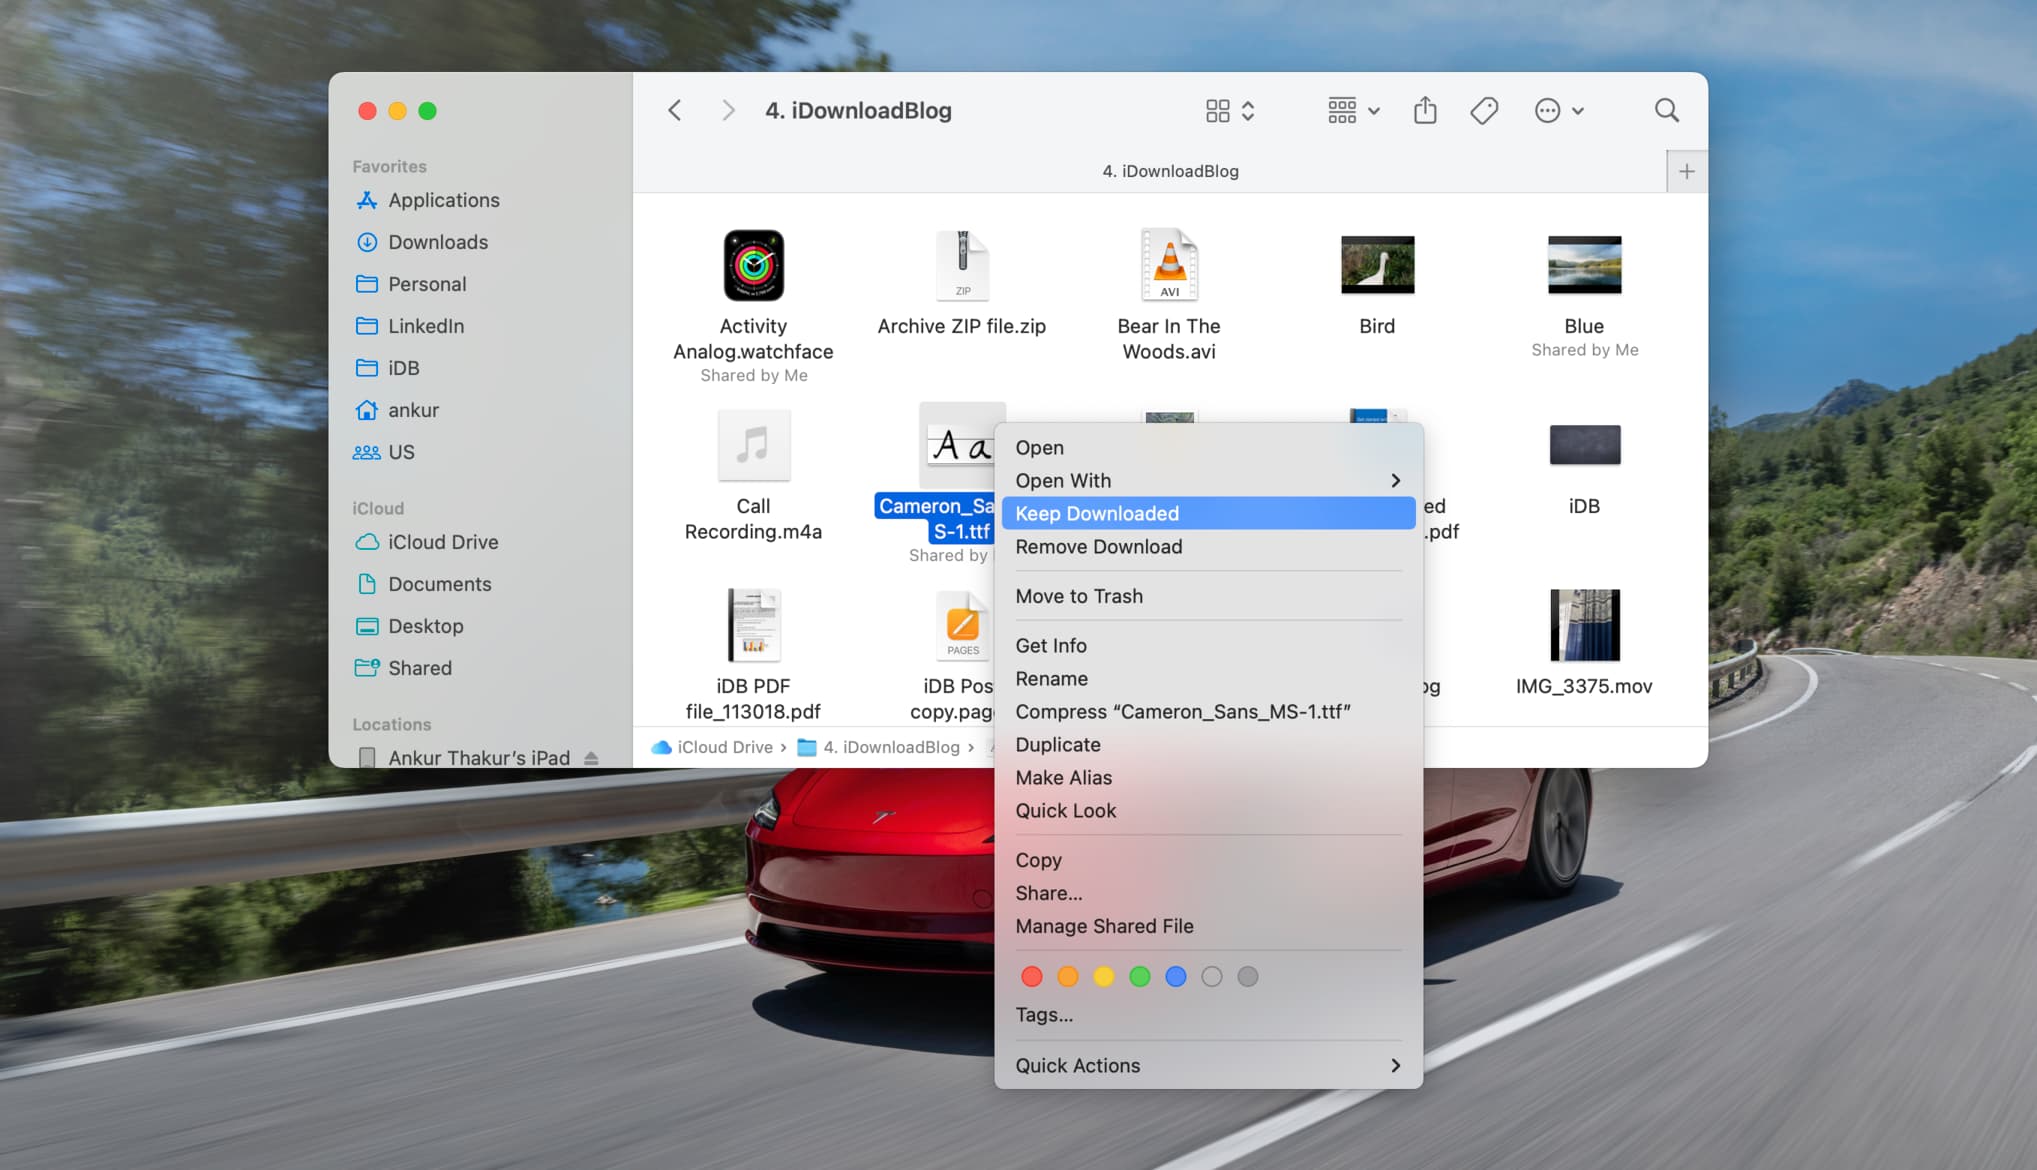The width and height of the screenshot is (2037, 1170).
Task: Choose Keep Downloaded from the context menu
Action: pos(1097,514)
